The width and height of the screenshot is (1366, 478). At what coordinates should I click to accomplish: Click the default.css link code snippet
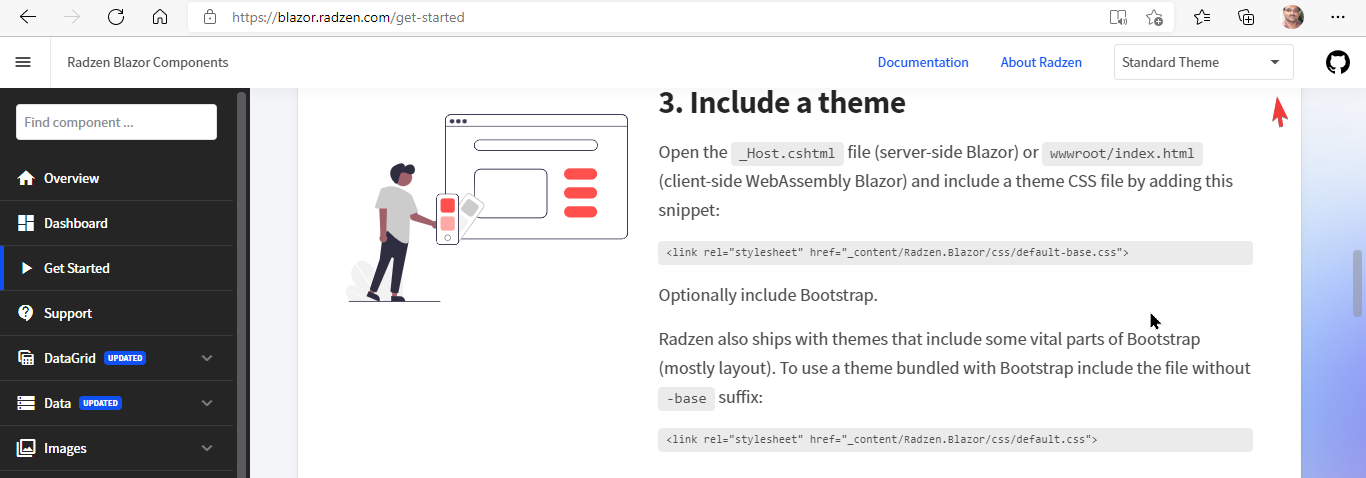click(955, 440)
